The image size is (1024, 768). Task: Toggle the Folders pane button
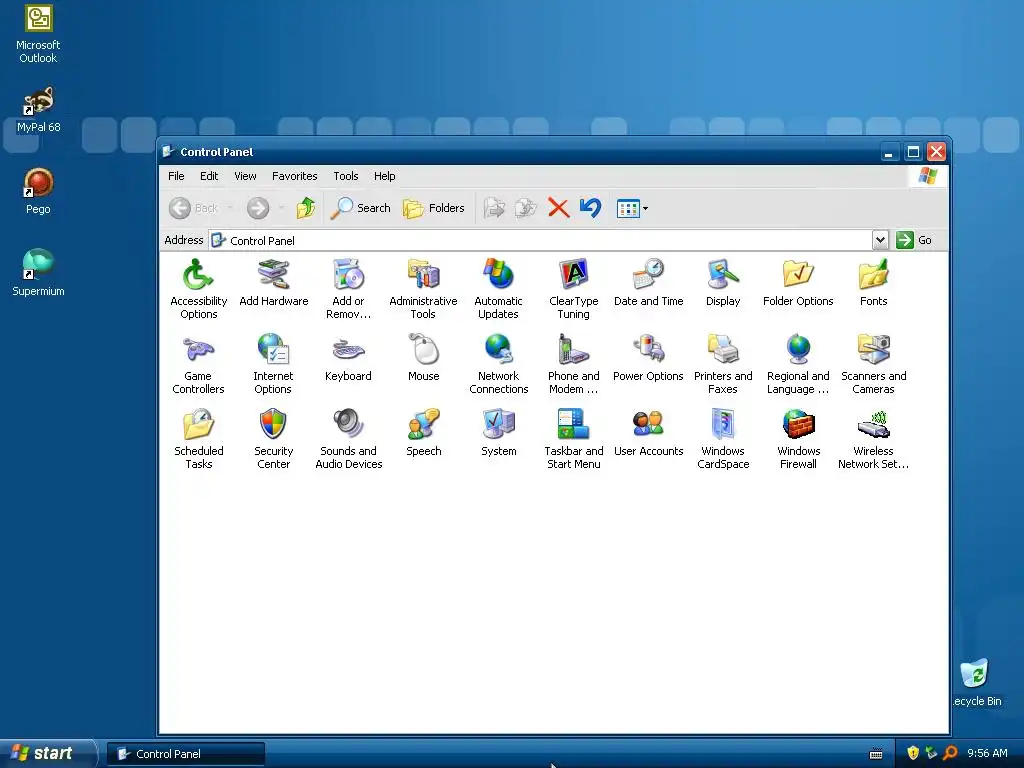tap(434, 208)
